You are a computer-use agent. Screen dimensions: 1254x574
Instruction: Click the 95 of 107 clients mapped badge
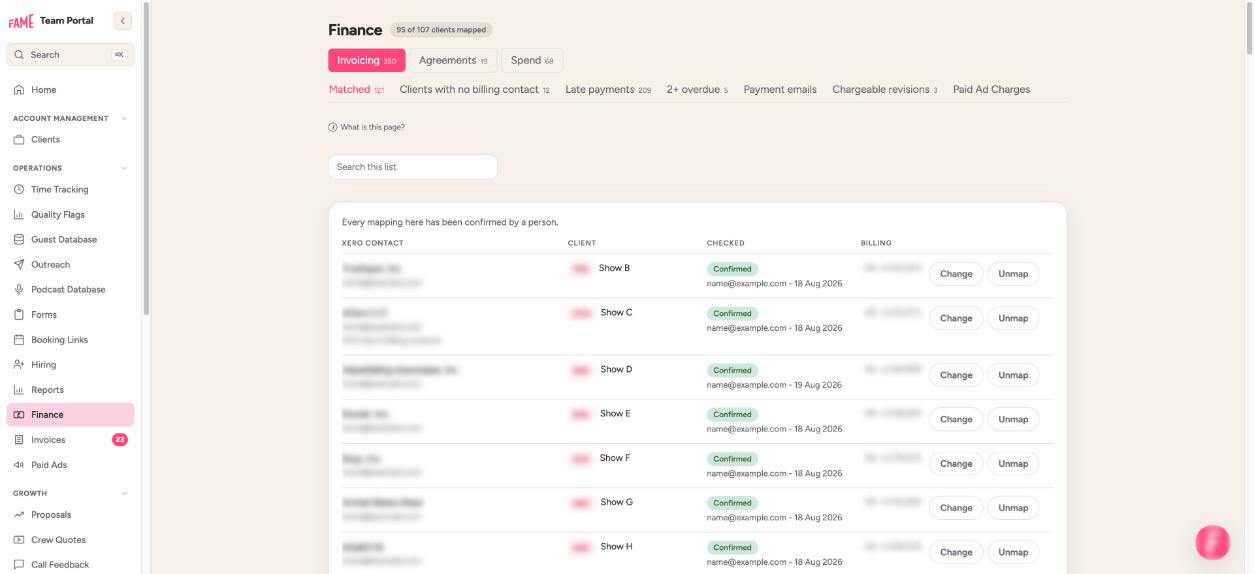[441, 30]
